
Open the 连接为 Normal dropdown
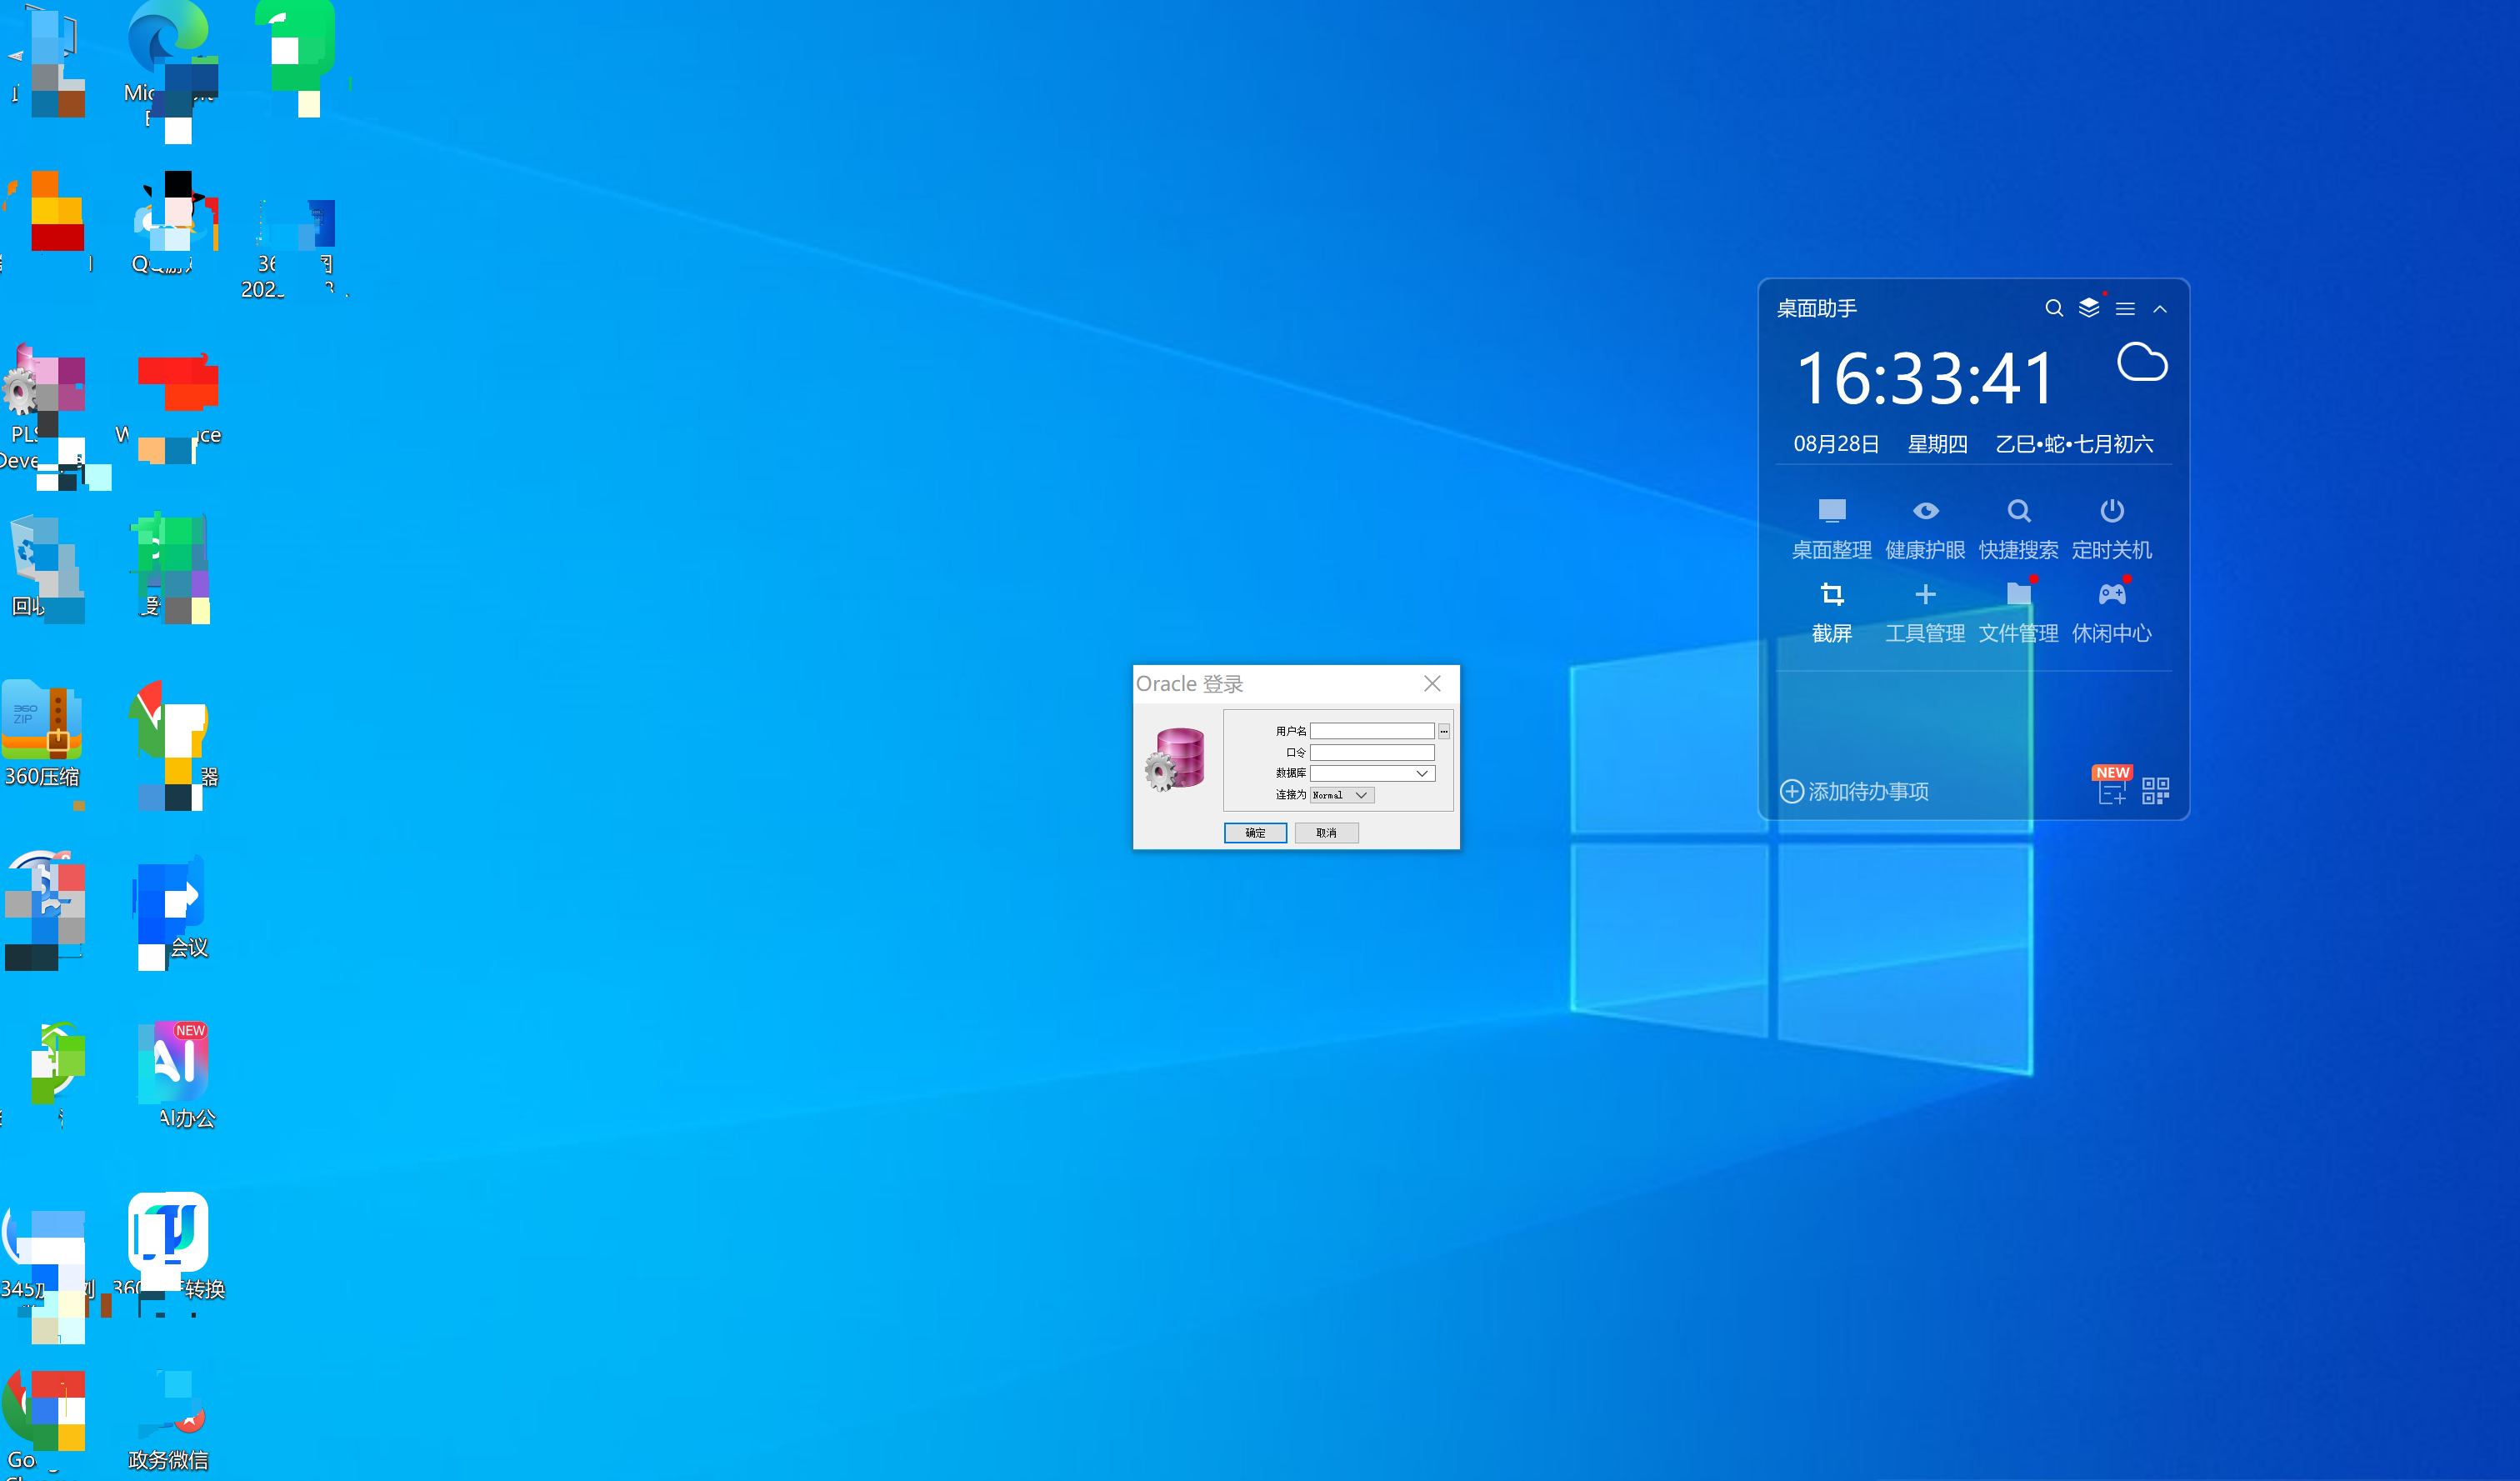click(1342, 795)
